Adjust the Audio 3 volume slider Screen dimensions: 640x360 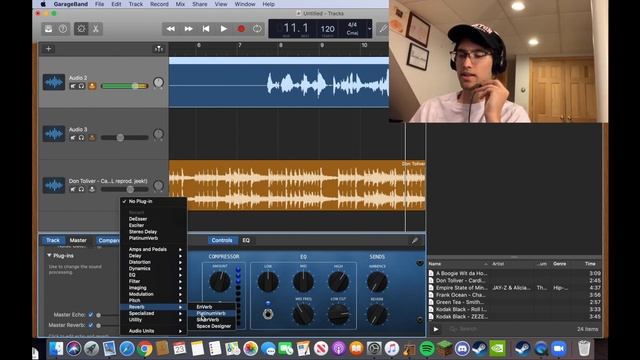[124, 138]
